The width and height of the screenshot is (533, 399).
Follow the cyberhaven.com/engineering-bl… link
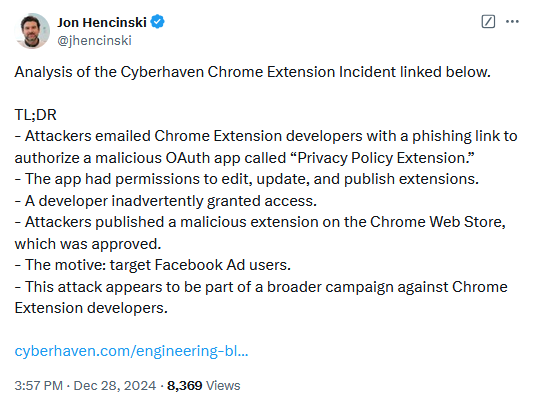click(131, 351)
